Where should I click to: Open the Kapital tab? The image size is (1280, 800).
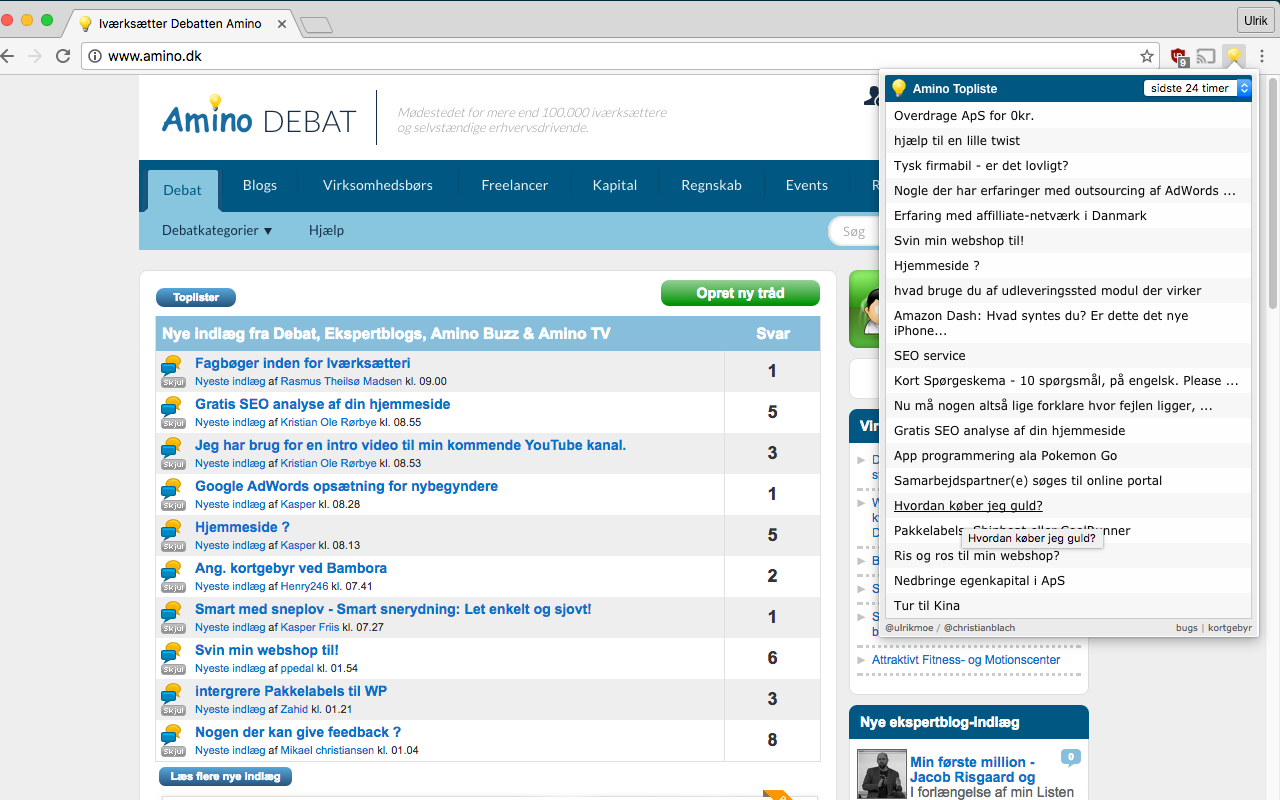[x=615, y=185]
